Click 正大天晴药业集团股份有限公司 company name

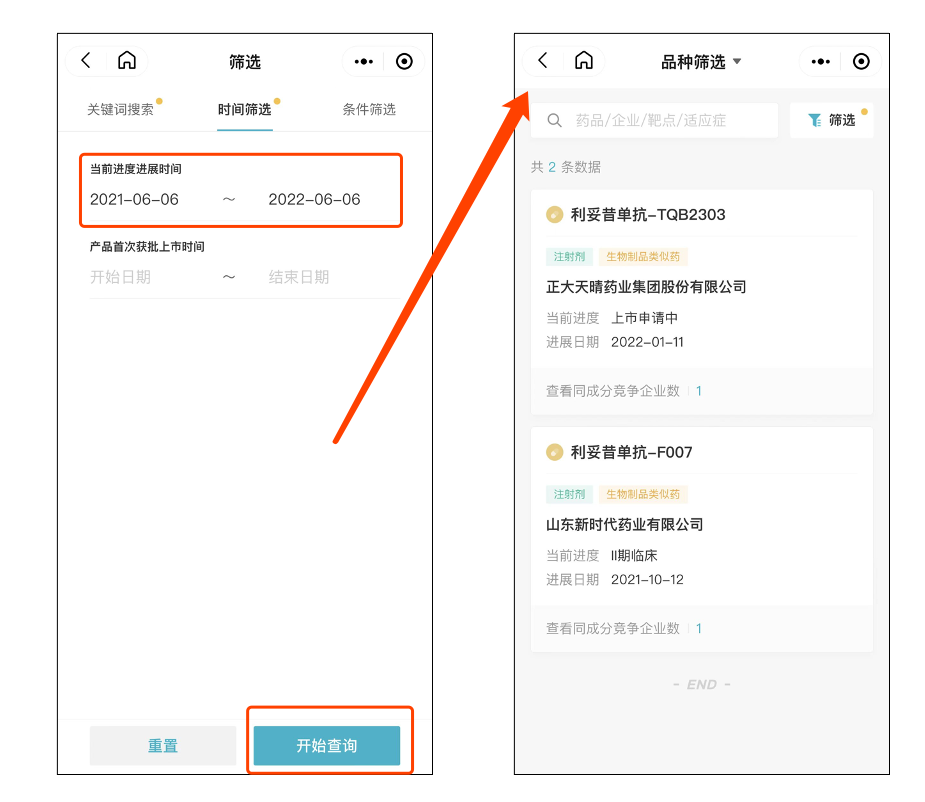646,287
